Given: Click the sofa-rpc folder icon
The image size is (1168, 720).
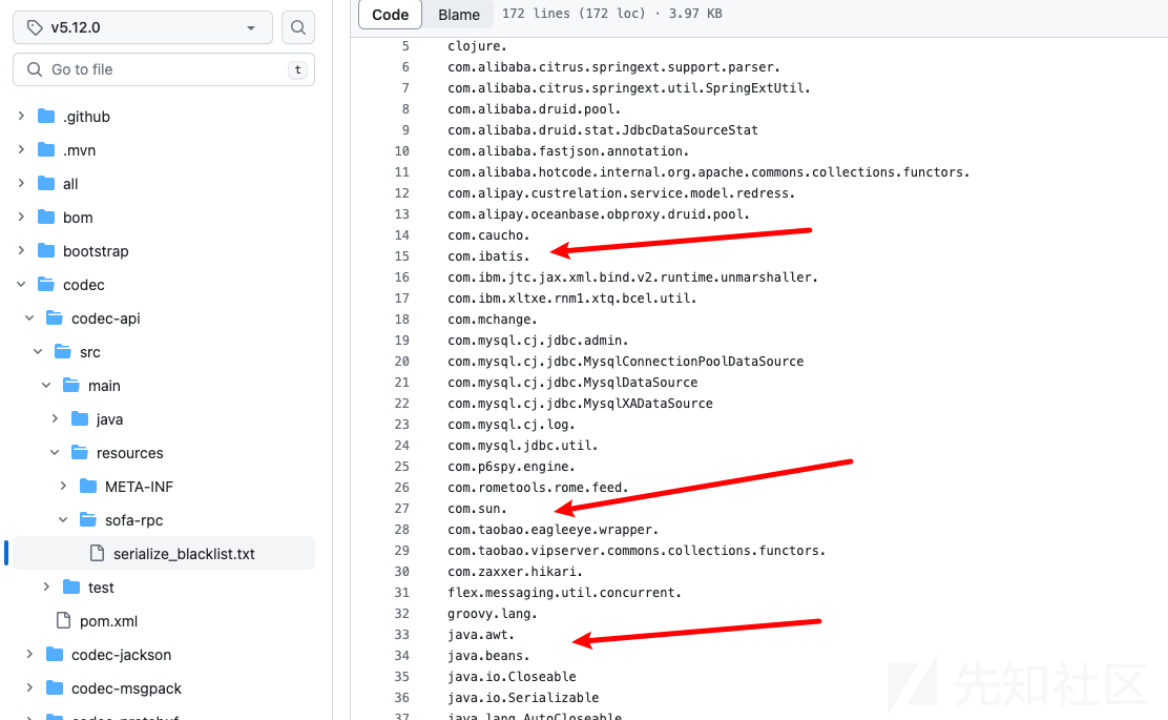Looking at the screenshot, I should 88,520.
